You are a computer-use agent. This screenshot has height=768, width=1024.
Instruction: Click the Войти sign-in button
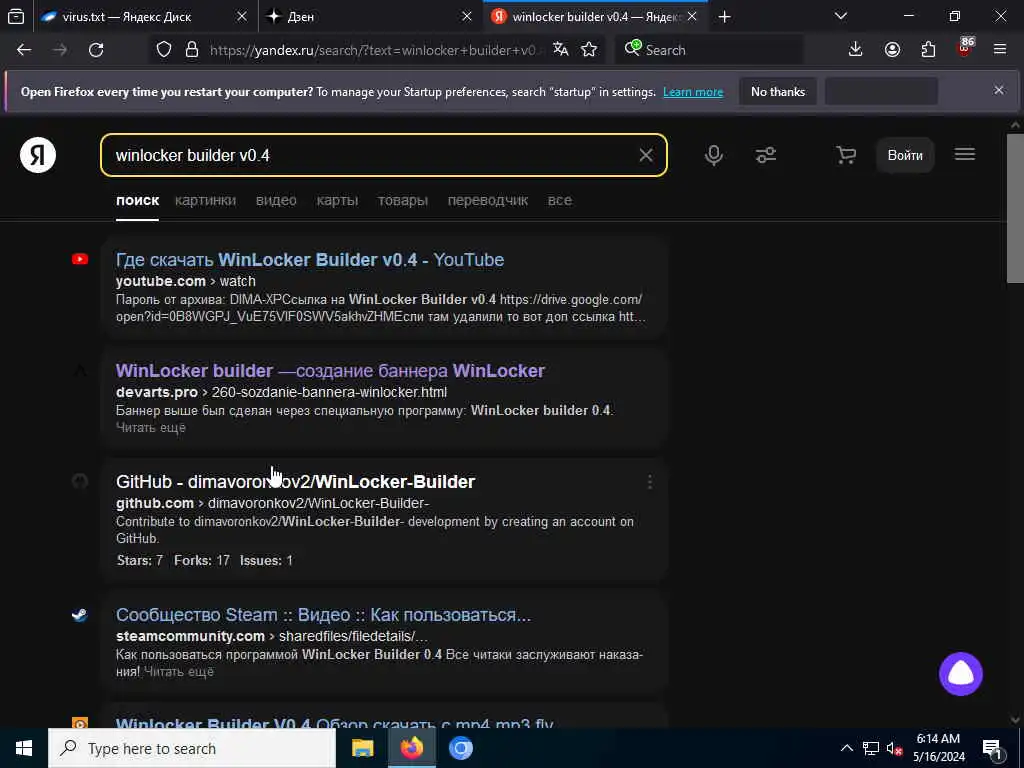click(x=904, y=155)
